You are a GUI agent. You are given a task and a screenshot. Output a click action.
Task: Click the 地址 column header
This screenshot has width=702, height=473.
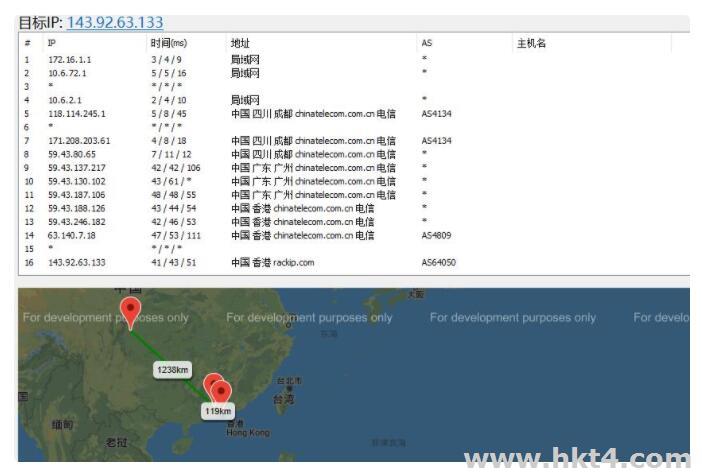click(240, 43)
